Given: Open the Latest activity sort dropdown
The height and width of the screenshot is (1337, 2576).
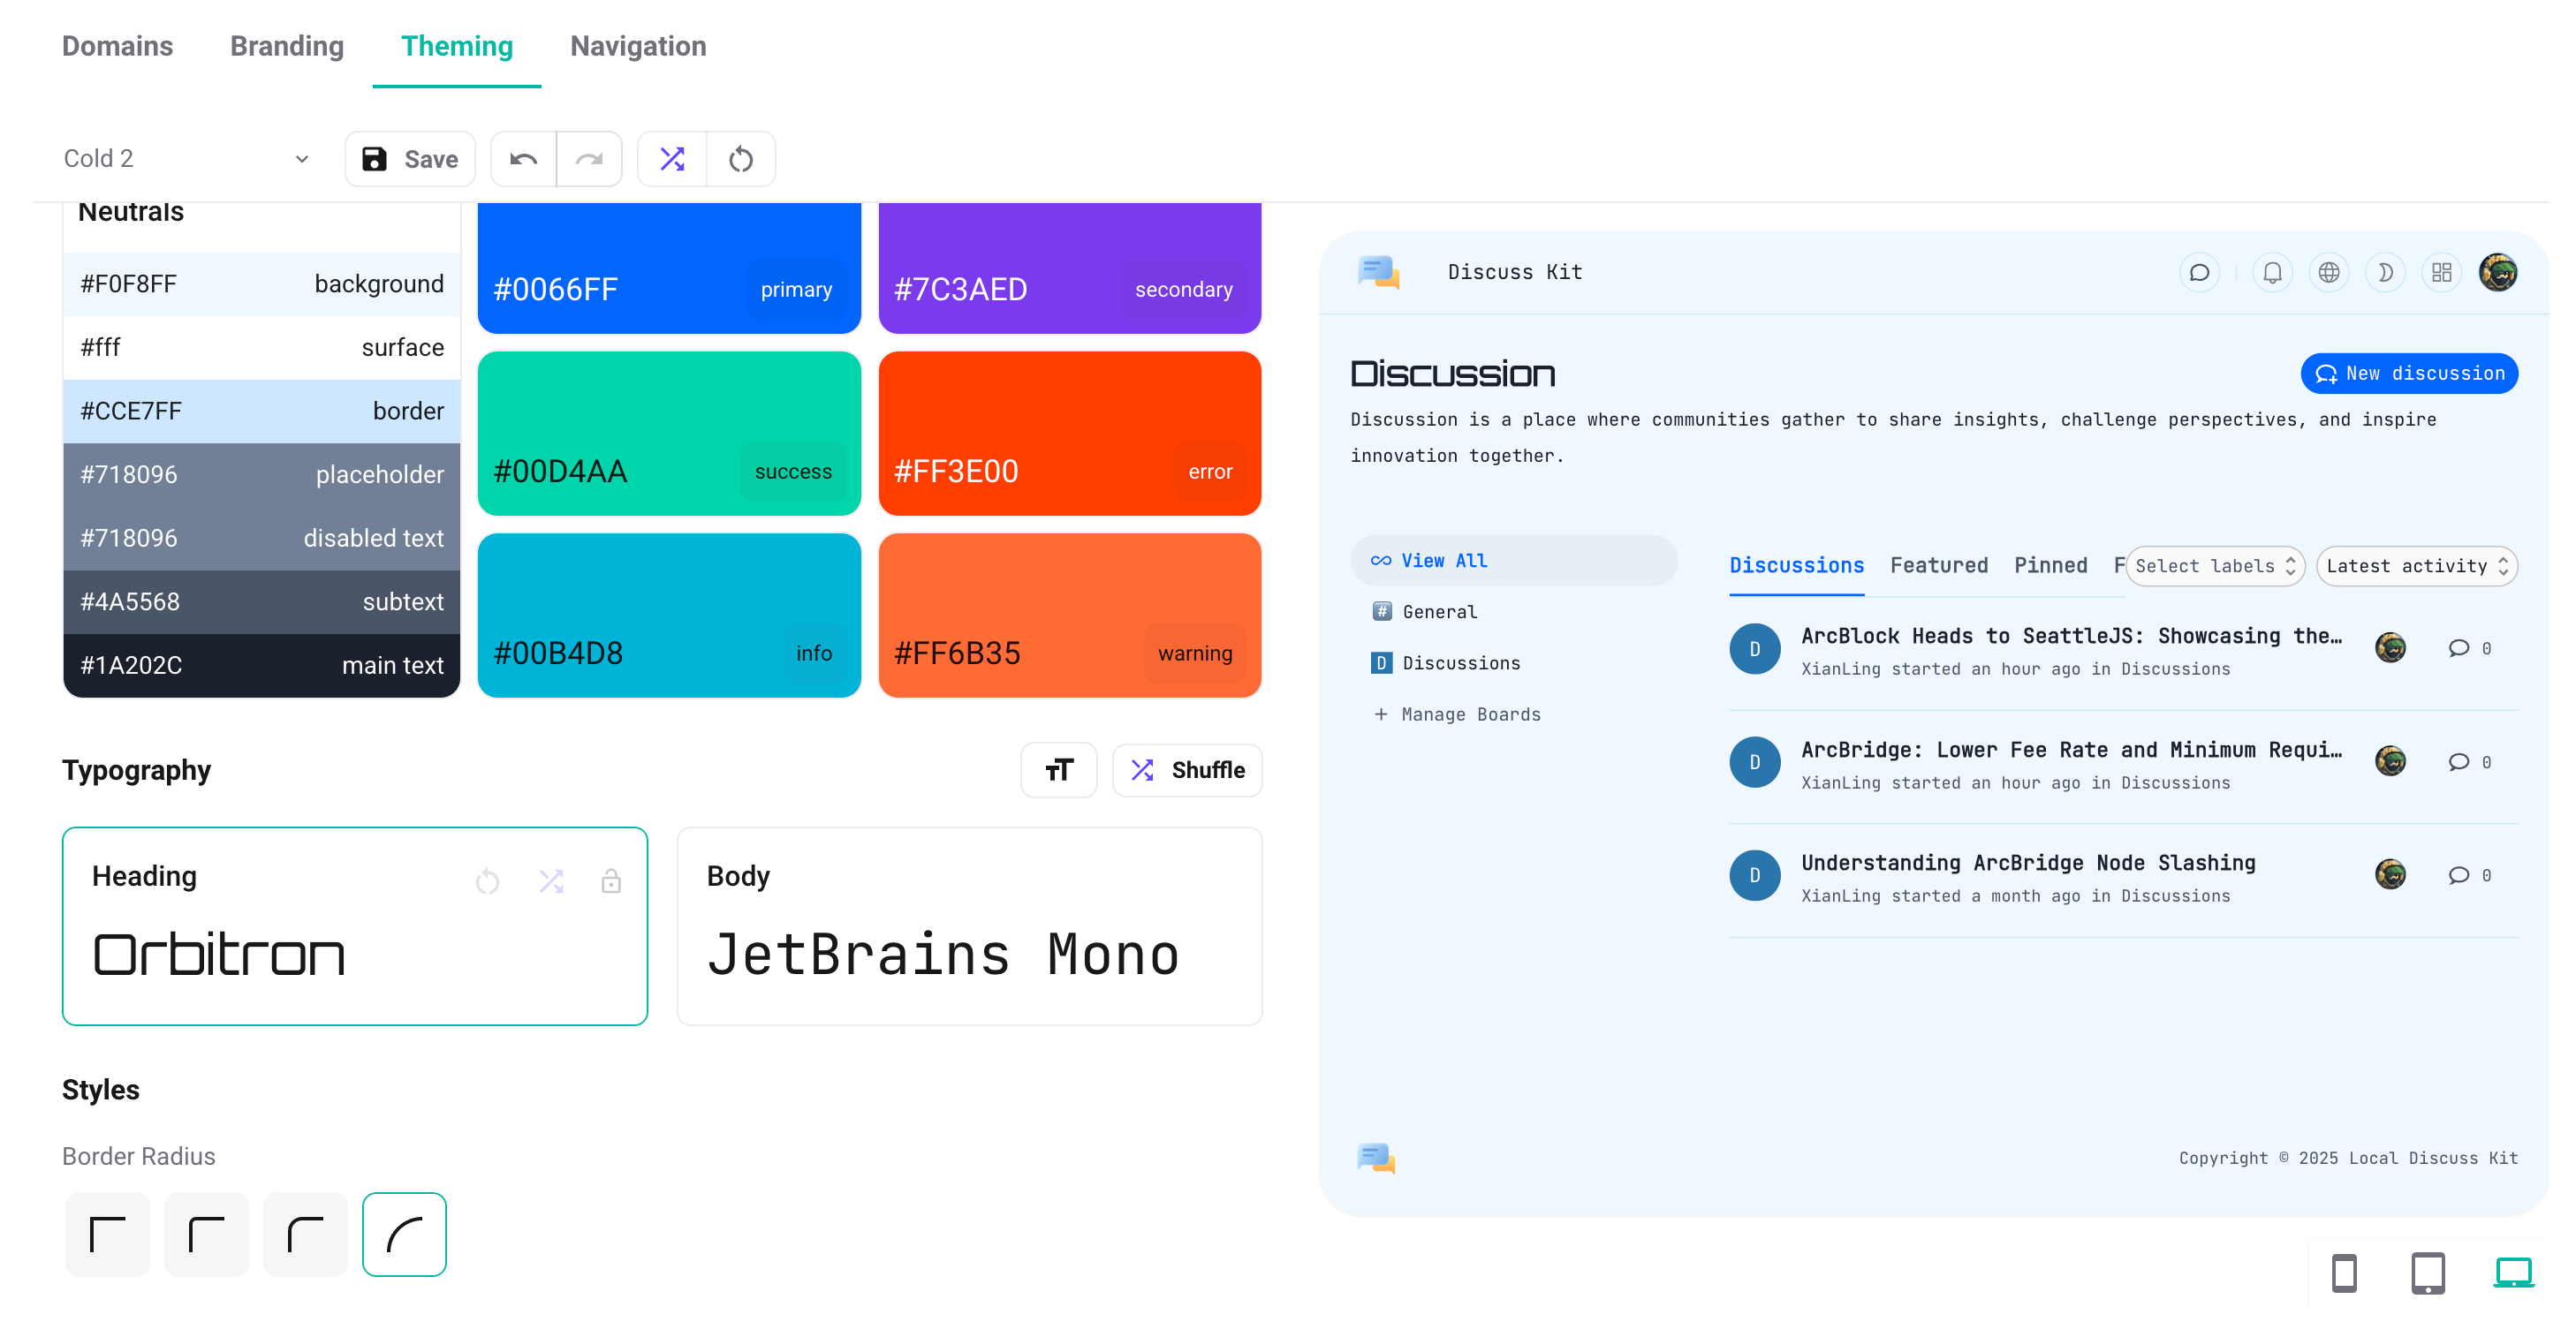Looking at the screenshot, I should (2416, 566).
